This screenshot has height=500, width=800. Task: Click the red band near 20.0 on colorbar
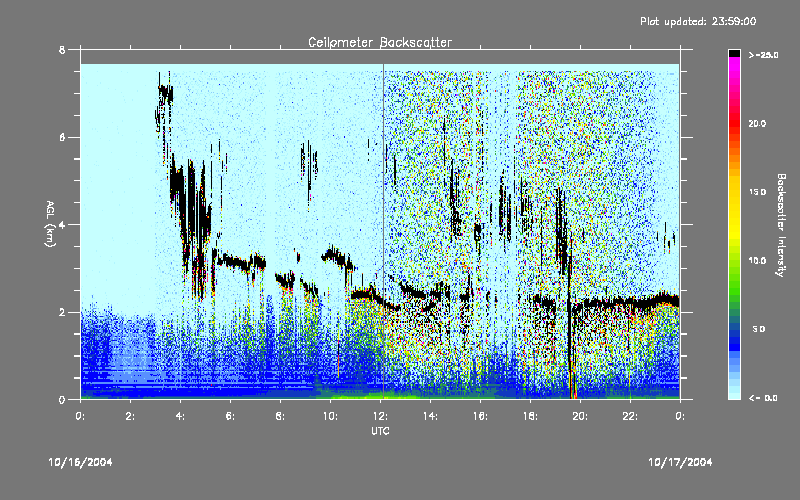(x=734, y=123)
